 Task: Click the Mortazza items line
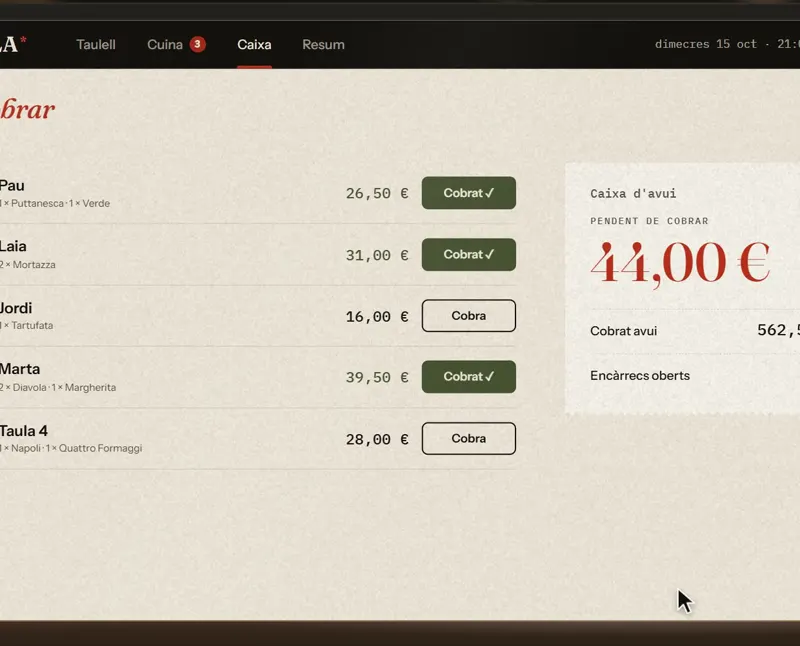tap(28, 265)
